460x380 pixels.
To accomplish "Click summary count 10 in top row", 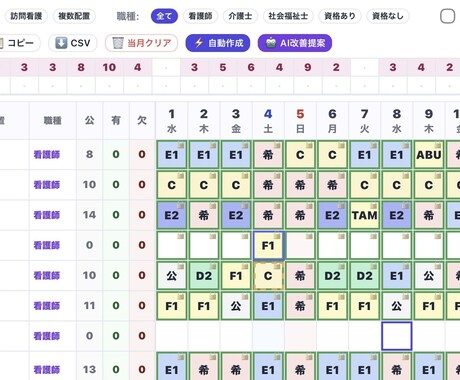I will [x=109, y=67].
